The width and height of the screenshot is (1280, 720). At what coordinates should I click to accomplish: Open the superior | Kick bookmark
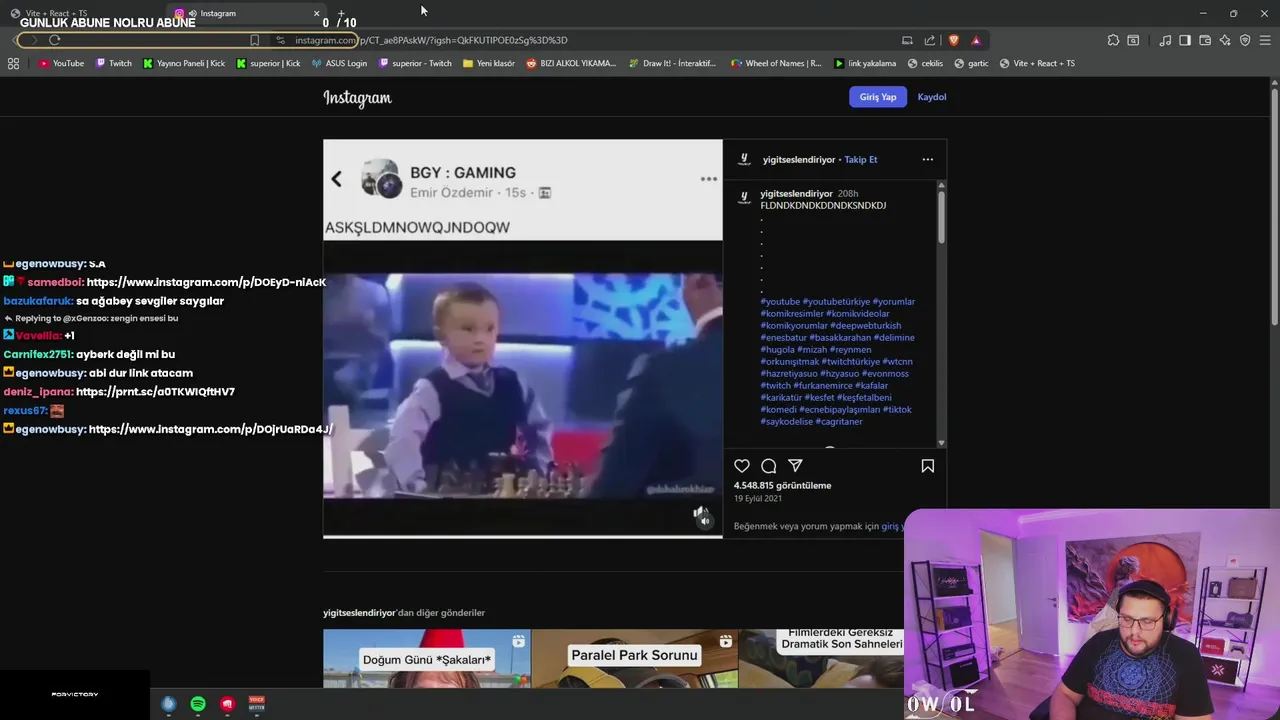coord(268,63)
